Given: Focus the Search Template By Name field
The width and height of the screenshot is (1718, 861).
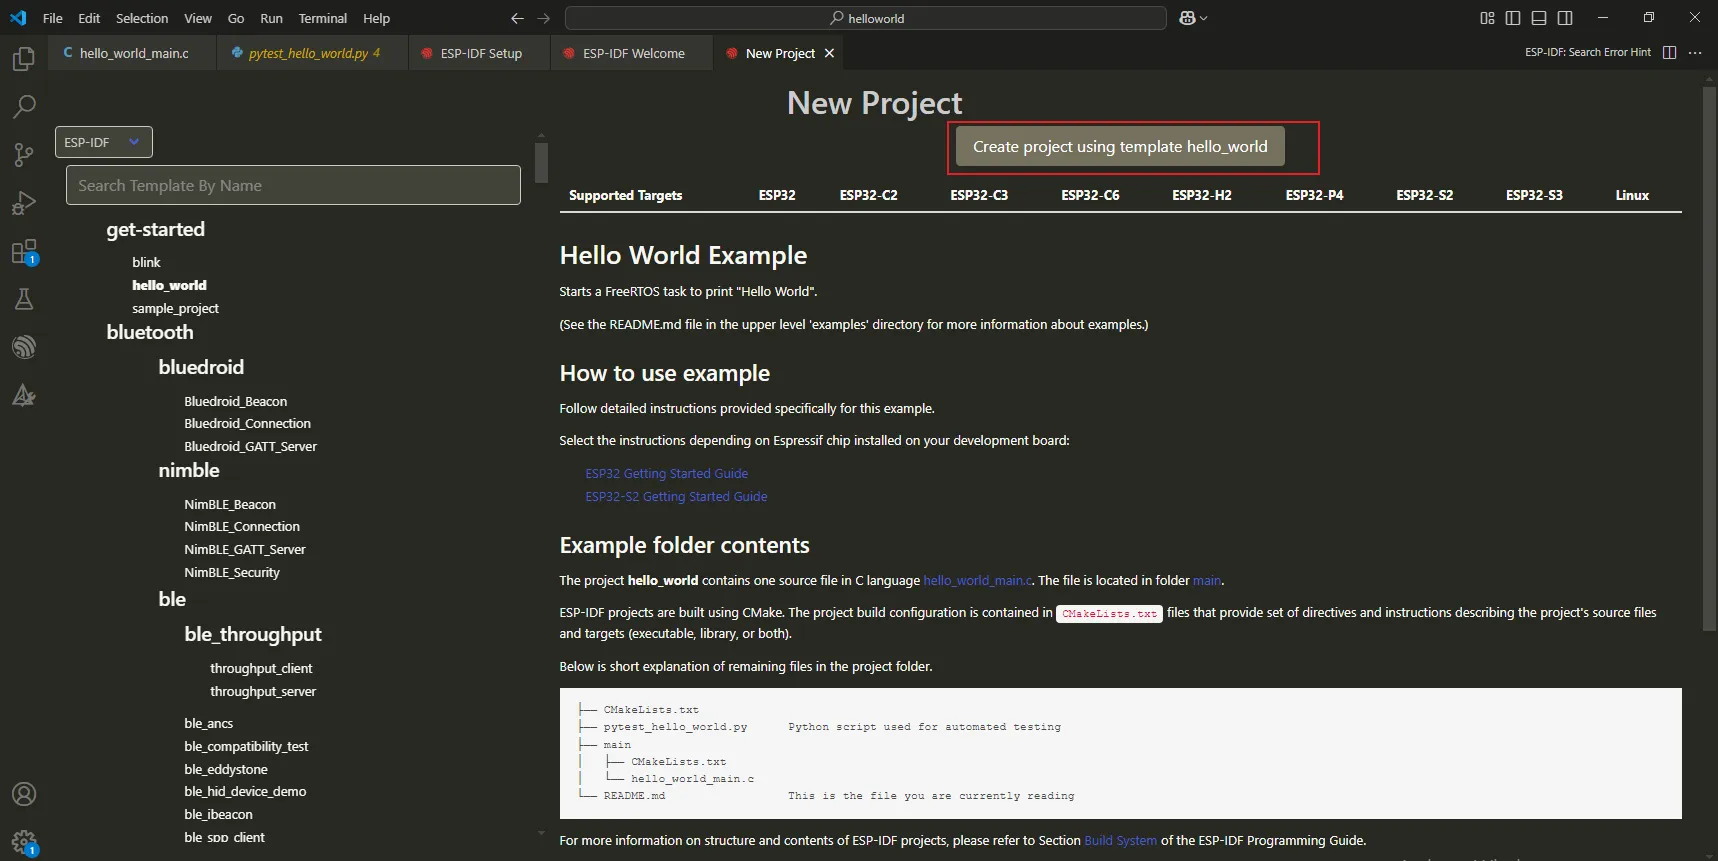Looking at the screenshot, I should [x=293, y=185].
